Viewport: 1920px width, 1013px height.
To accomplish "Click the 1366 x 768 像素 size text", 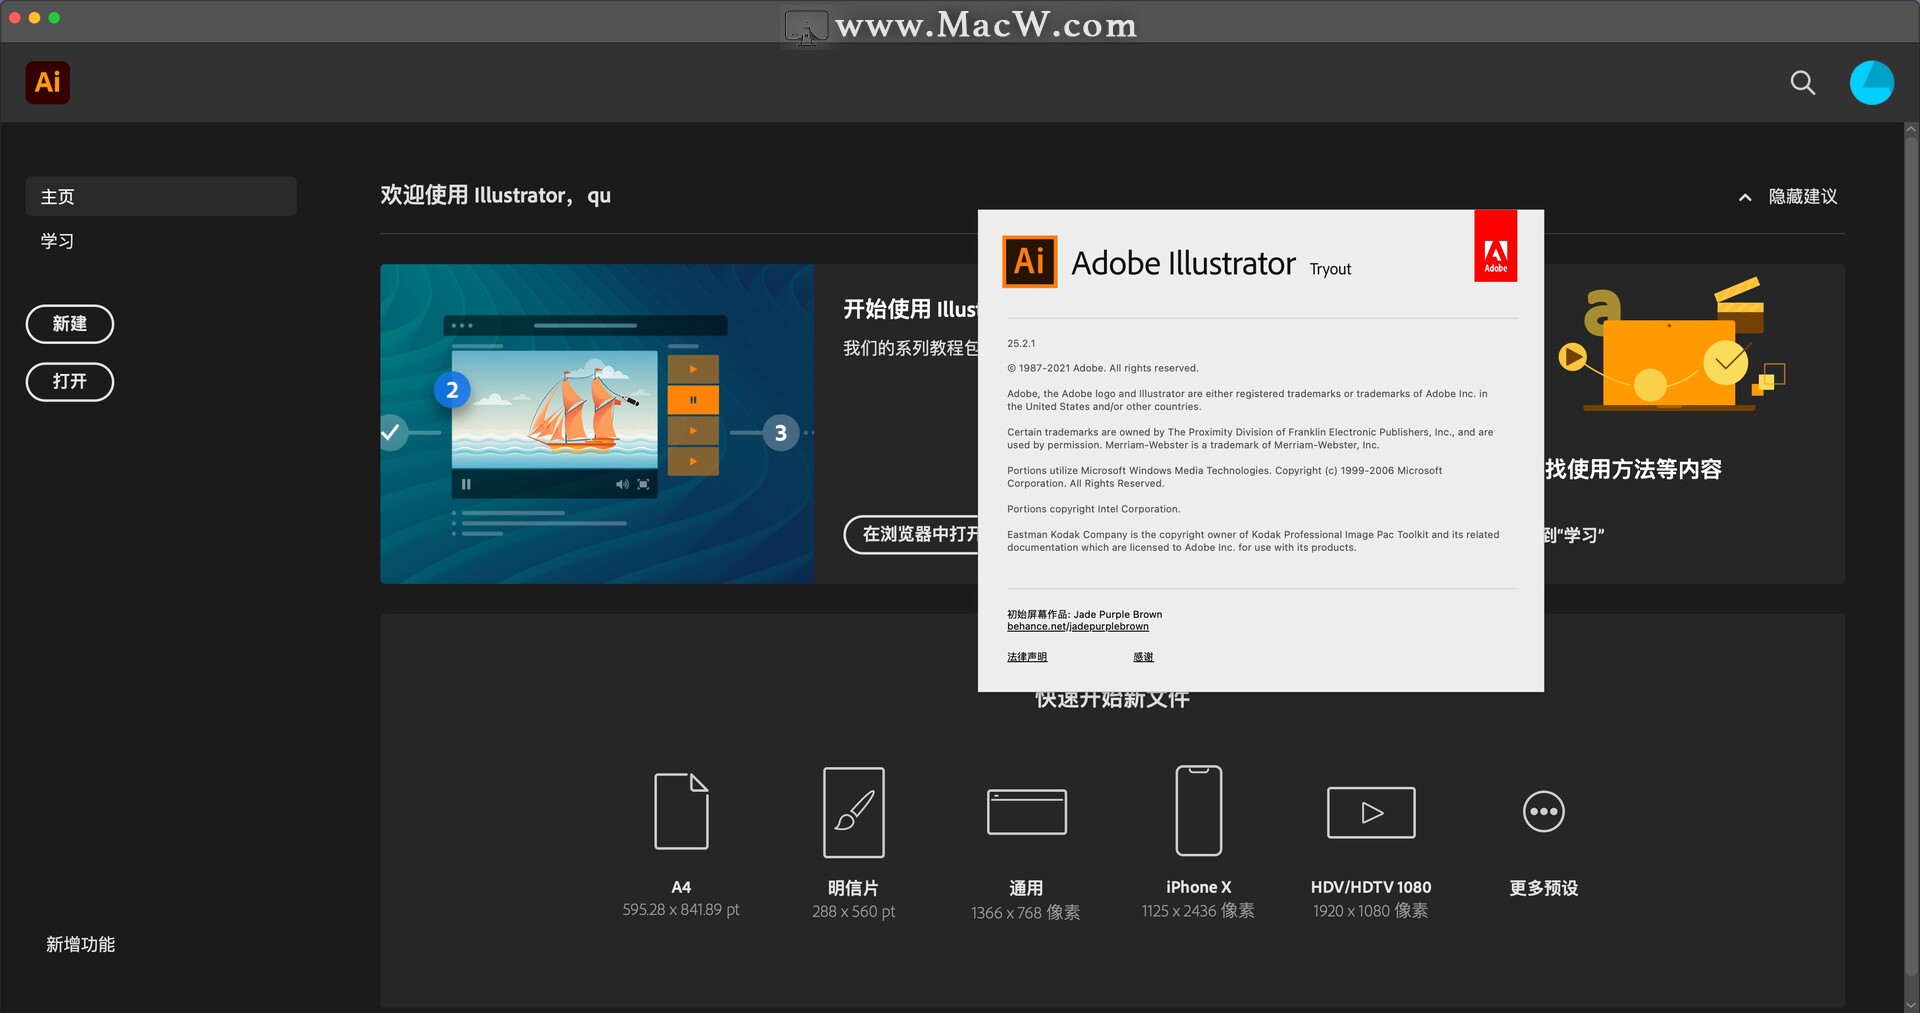I will point(1025,912).
